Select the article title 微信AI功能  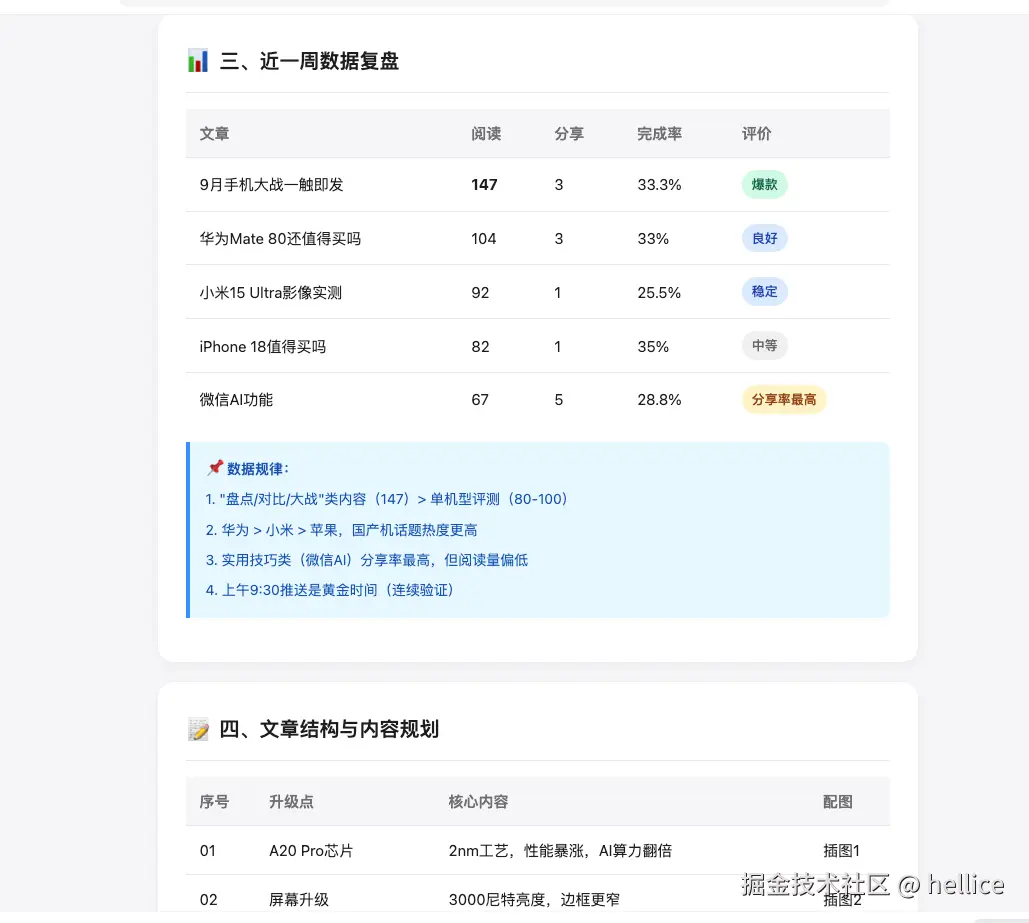tap(236, 400)
